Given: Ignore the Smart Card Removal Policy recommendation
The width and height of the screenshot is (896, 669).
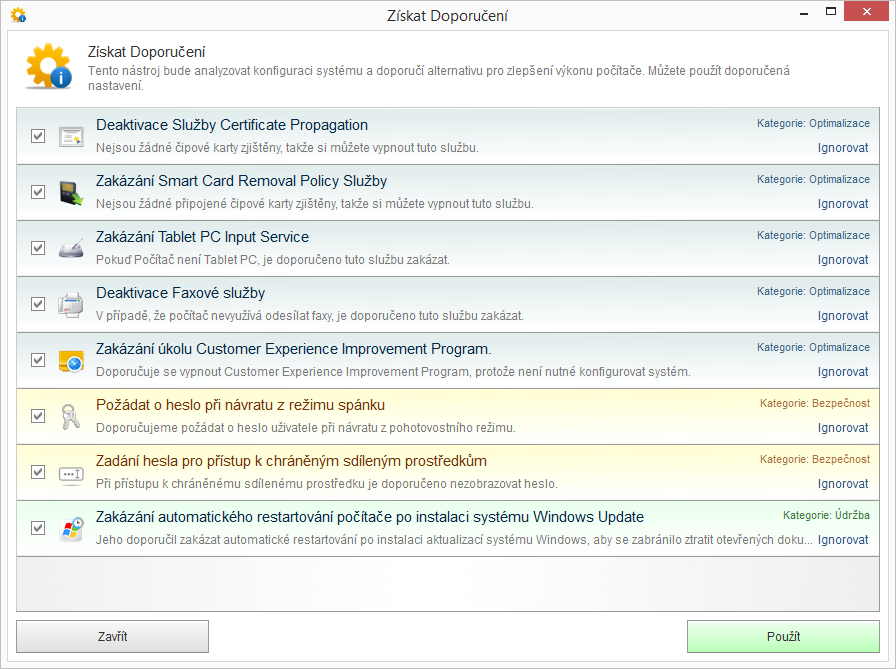Looking at the screenshot, I should pos(843,204).
